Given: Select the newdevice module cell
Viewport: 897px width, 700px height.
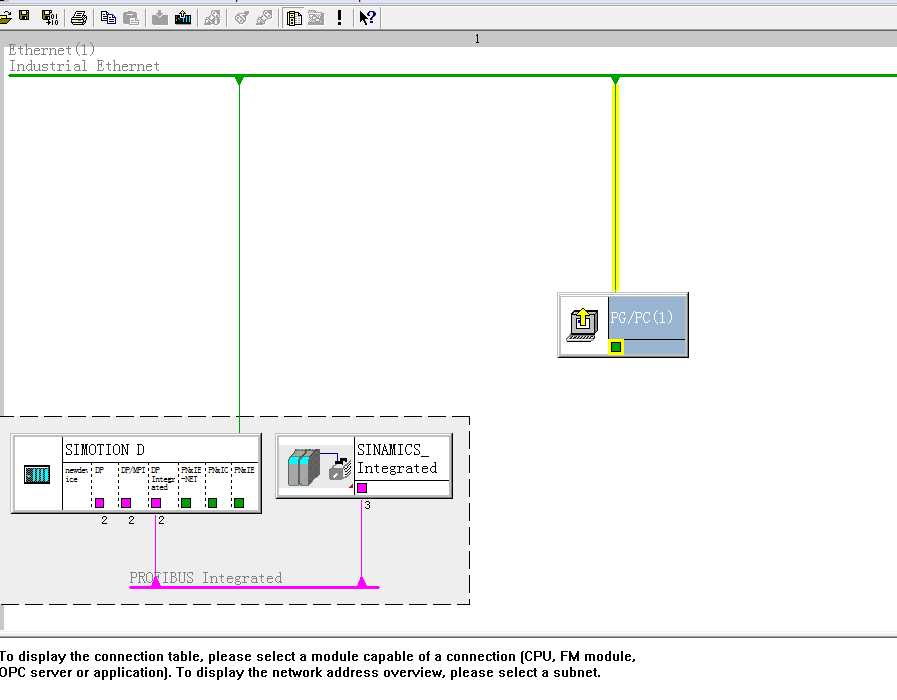Looking at the screenshot, I should coord(76,485).
